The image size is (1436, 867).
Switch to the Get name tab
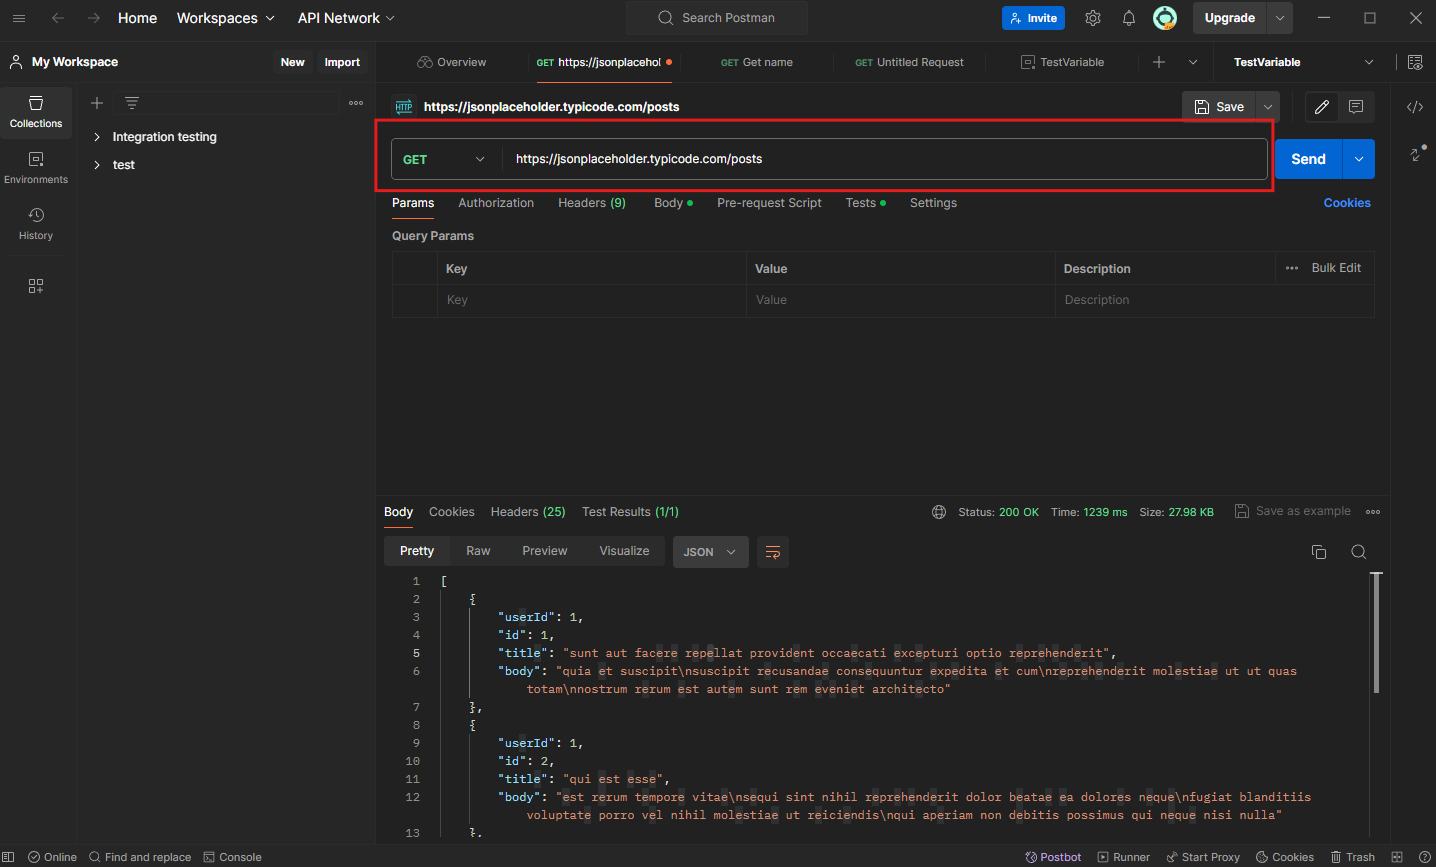click(x=757, y=62)
